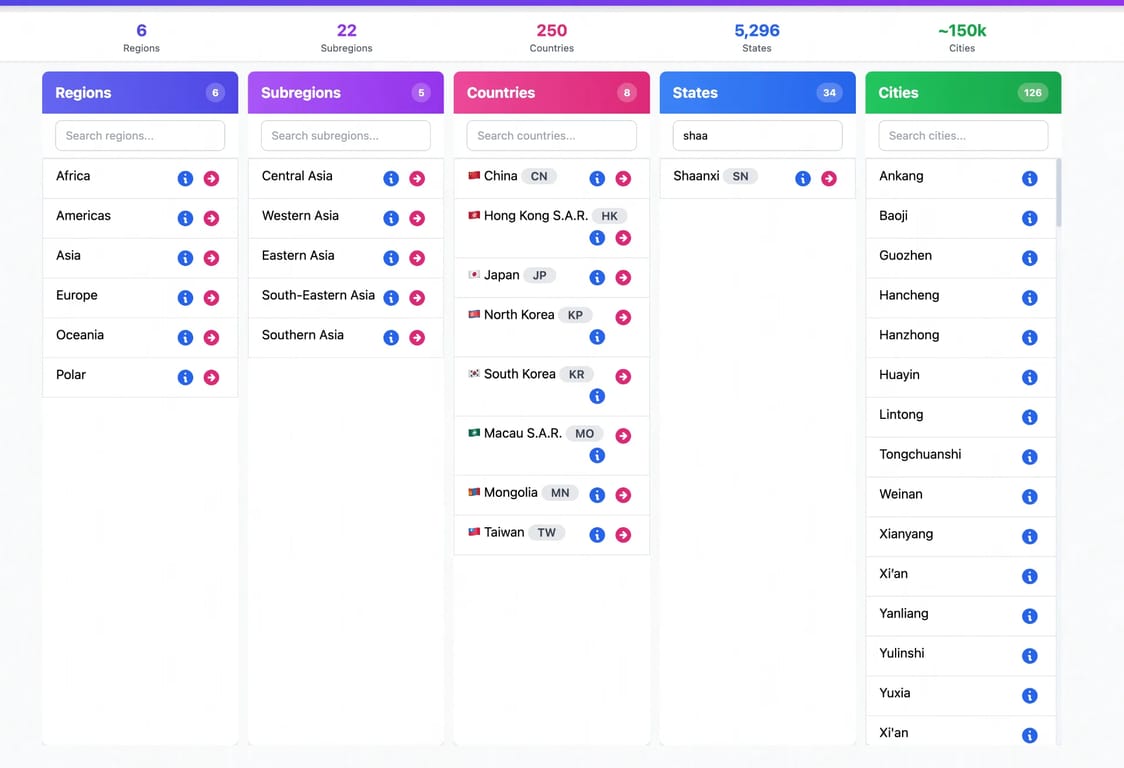This screenshot has width=1124, height=768.
Task: Open Taiwan arrow icon
Action: point(624,535)
